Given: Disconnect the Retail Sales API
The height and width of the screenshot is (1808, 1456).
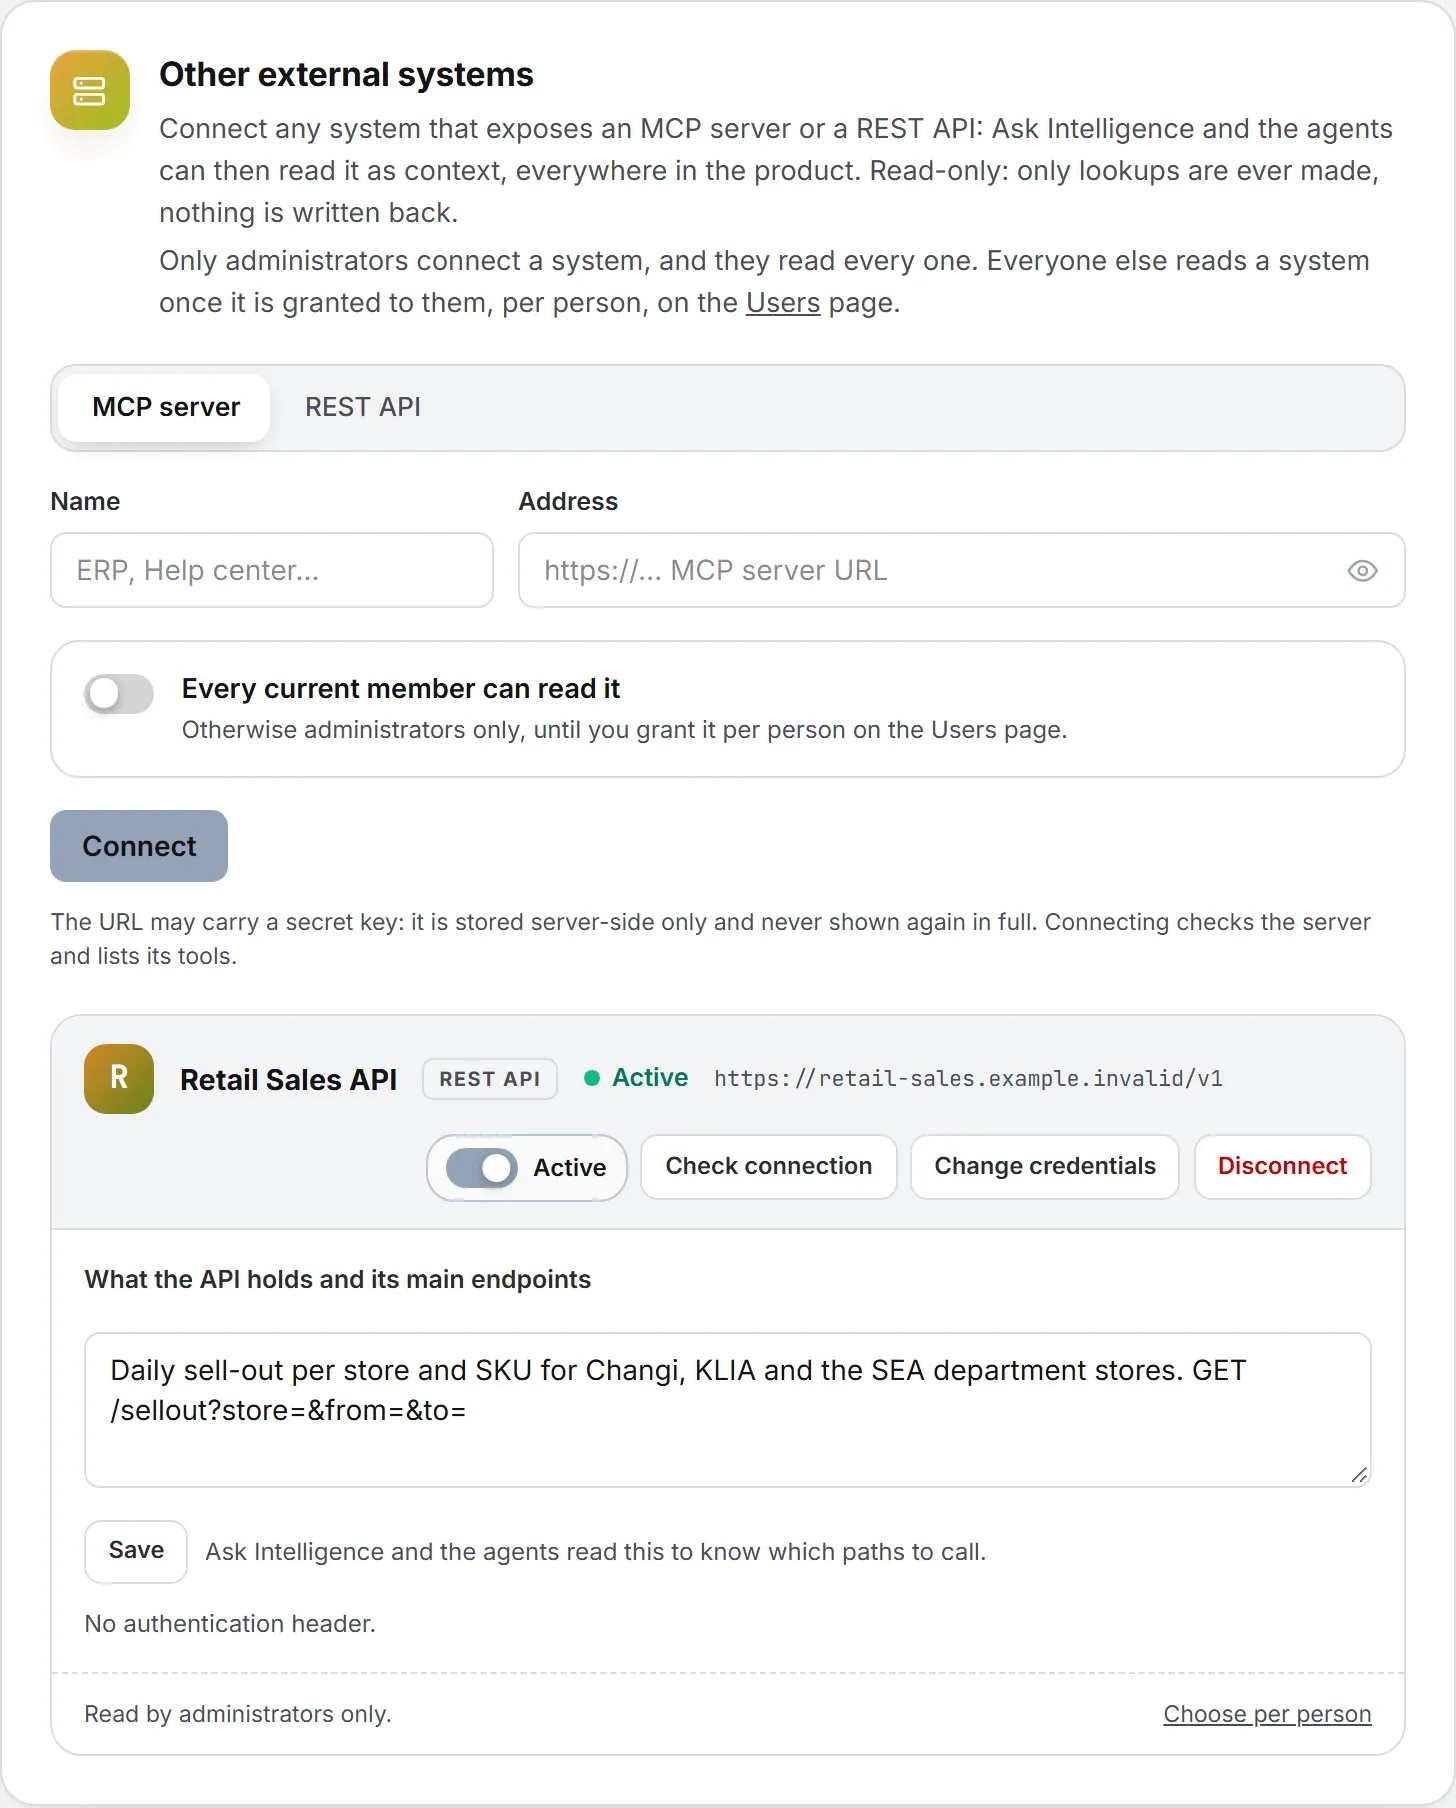Looking at the screenshot, I should [x=1283, y=1166].
